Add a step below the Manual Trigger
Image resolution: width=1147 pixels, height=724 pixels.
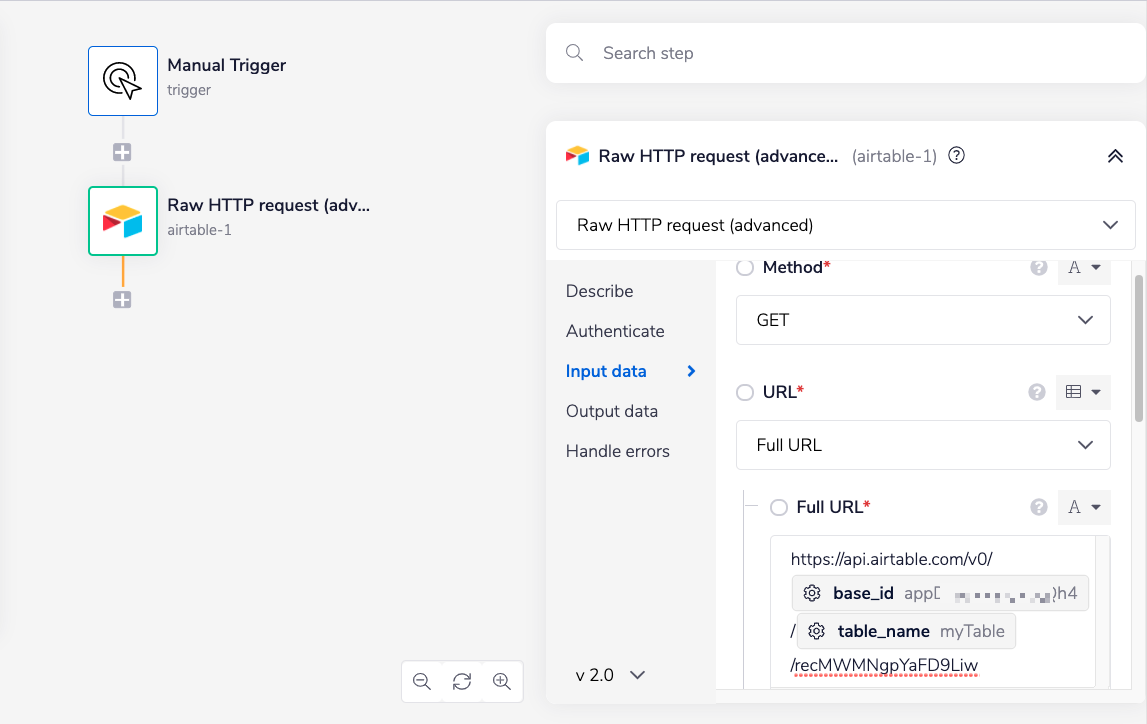point(122,152)
